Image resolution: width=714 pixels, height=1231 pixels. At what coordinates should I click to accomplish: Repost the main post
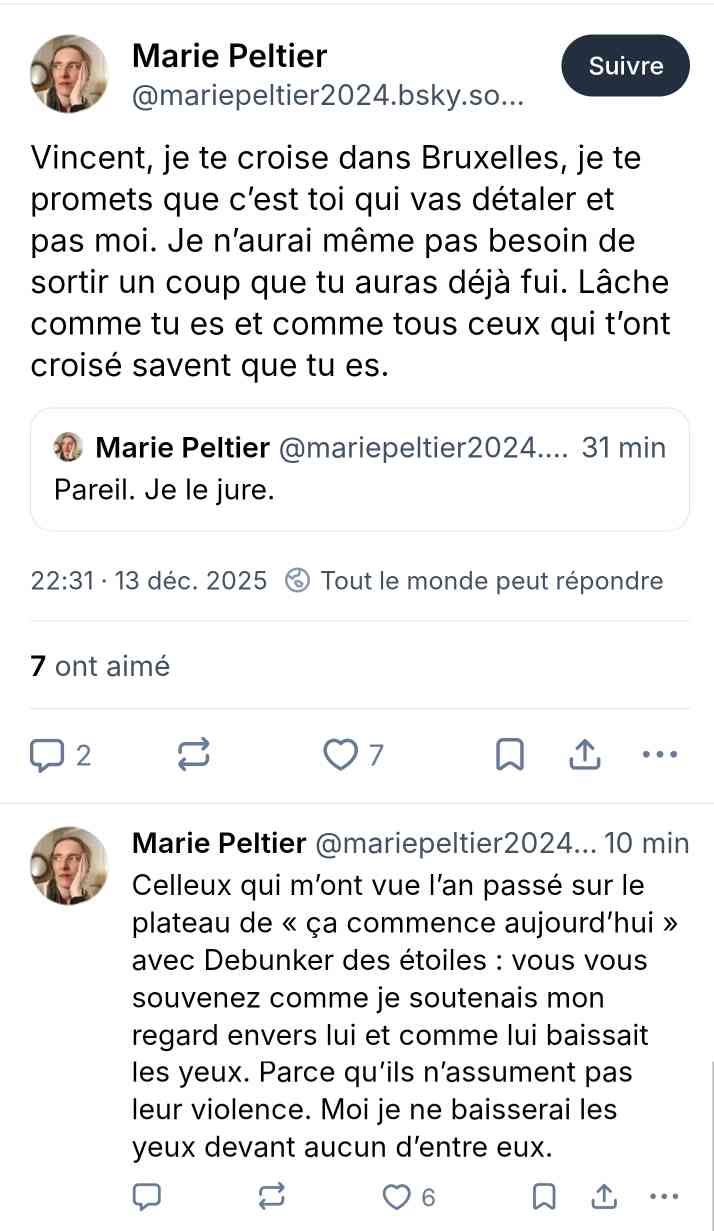pos(194,755)
